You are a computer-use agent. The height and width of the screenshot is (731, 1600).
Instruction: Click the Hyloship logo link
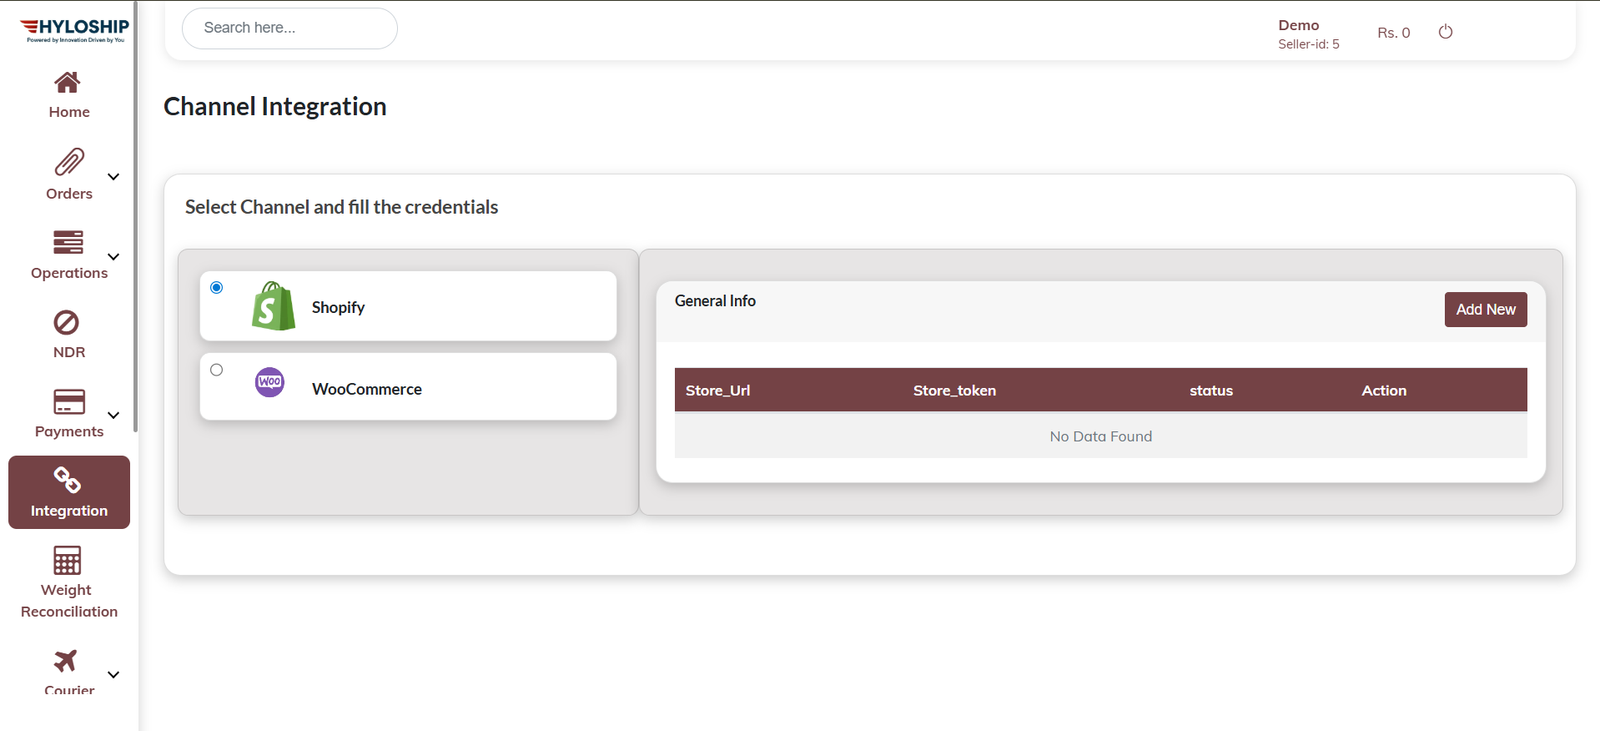pos(75,30)
